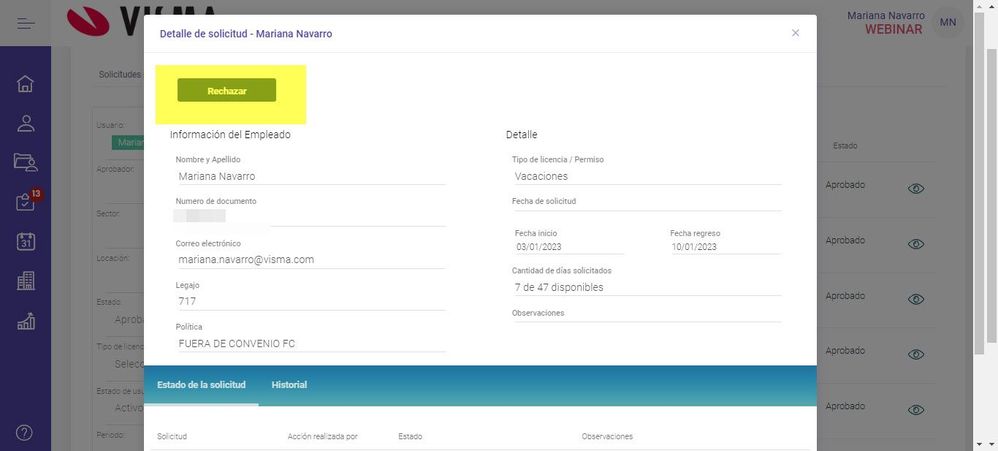
Task: Open tasks icon with 13 badge
Action: [x=26, y=201]
